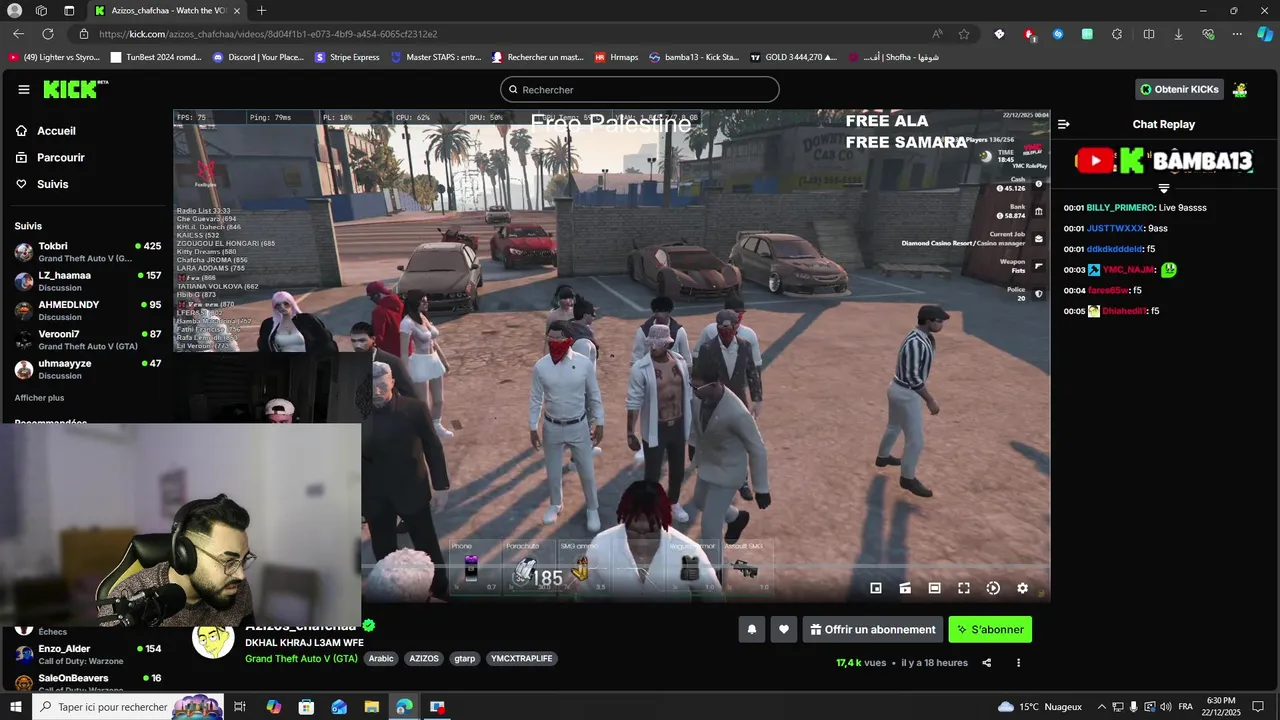Open browser essentials heart icon
The image size is (1280, 720).
(x=1208, y=34)
